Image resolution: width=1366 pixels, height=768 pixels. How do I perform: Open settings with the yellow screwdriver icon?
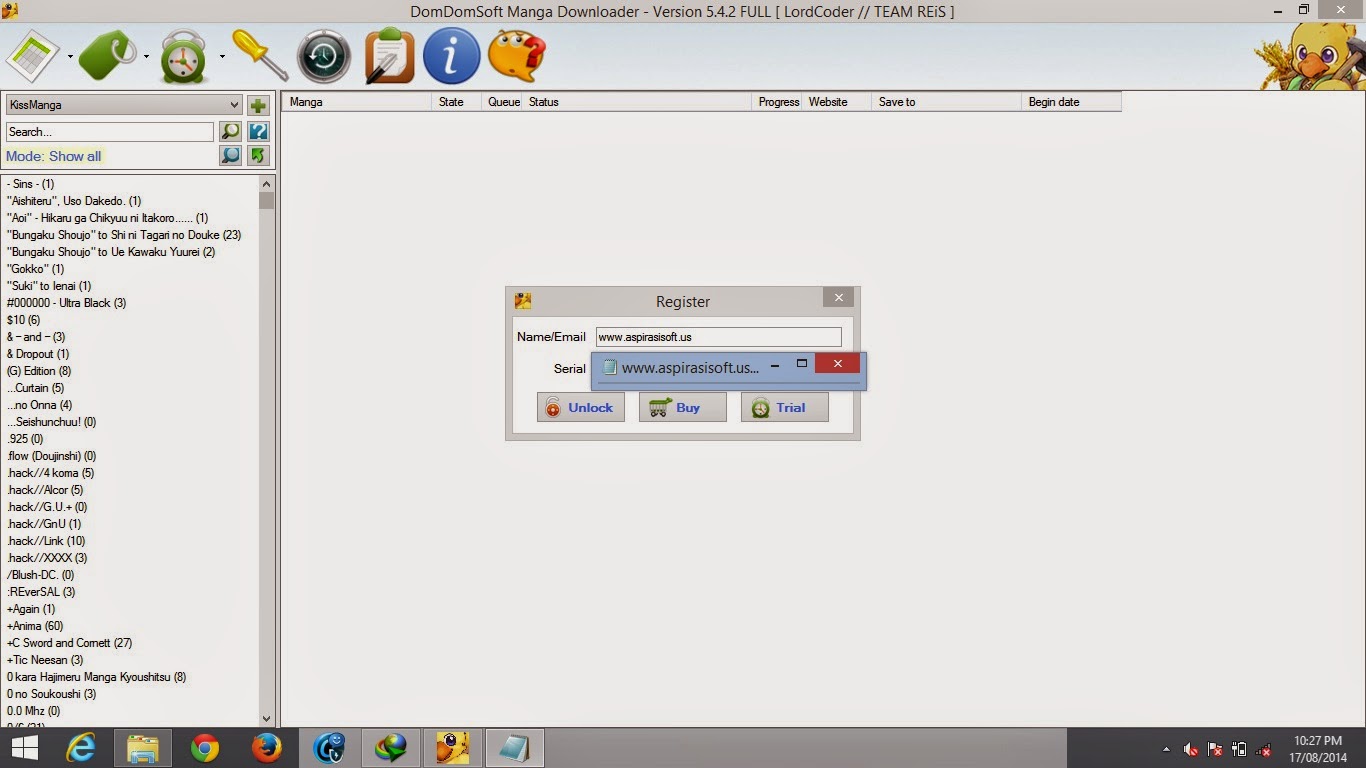260,55
